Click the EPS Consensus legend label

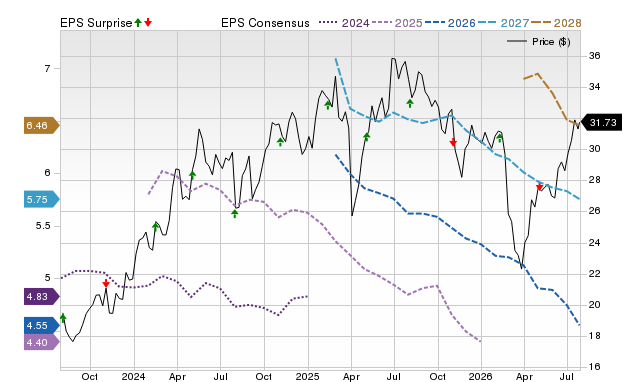coord(265,23)
